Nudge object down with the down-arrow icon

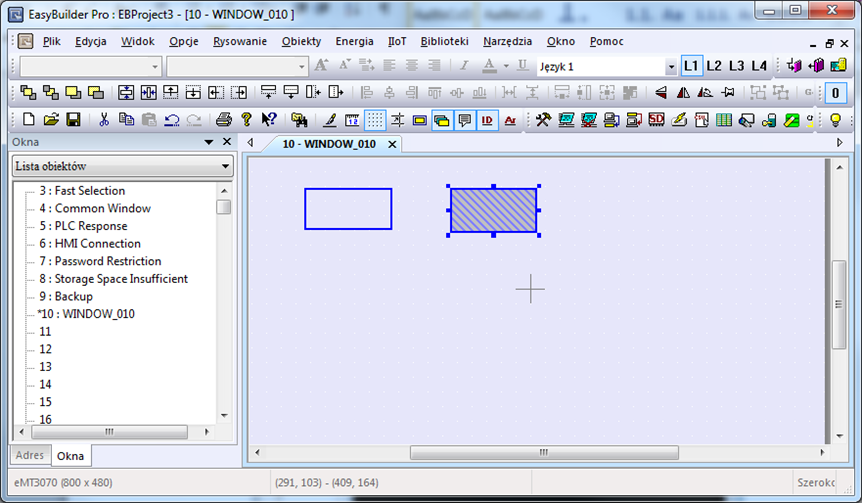pyautogui.click(x=193, y=92)
